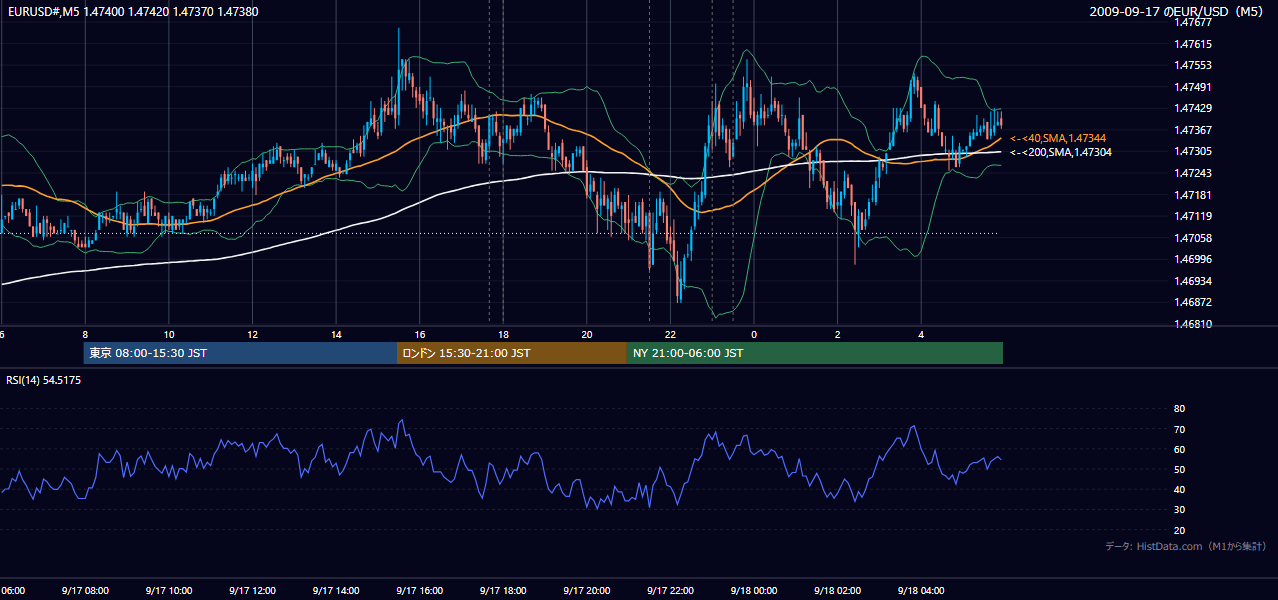Click the 9/17 12:00 bottom time label
This screenshot has height=600, width=1278.
tap(252, 590)
